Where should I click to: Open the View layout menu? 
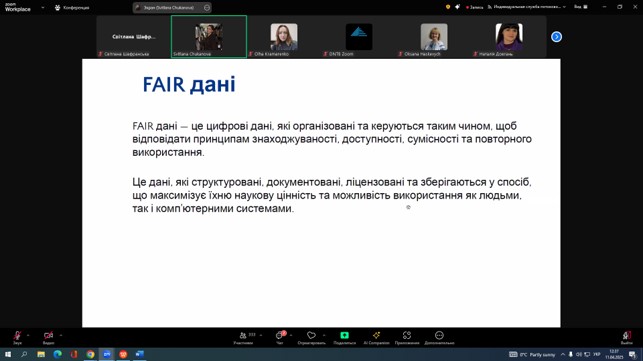581,7
